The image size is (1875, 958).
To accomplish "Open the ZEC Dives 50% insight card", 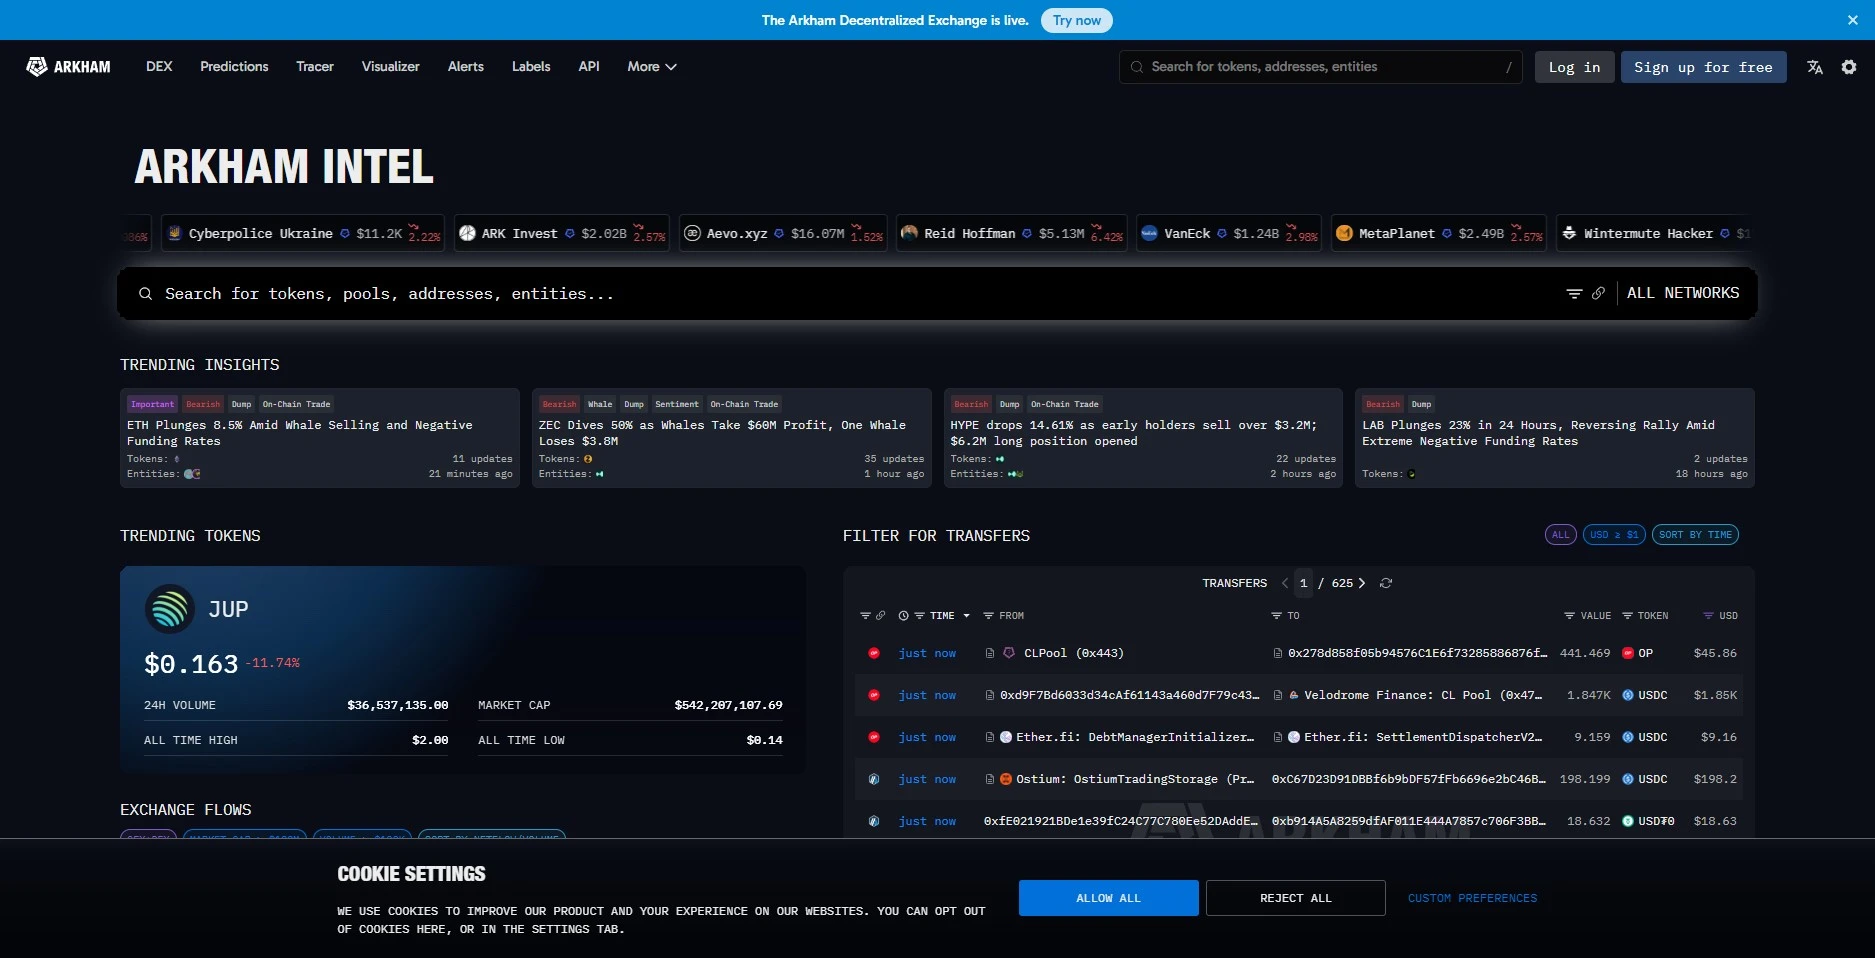I will click(x=732, y=438).
